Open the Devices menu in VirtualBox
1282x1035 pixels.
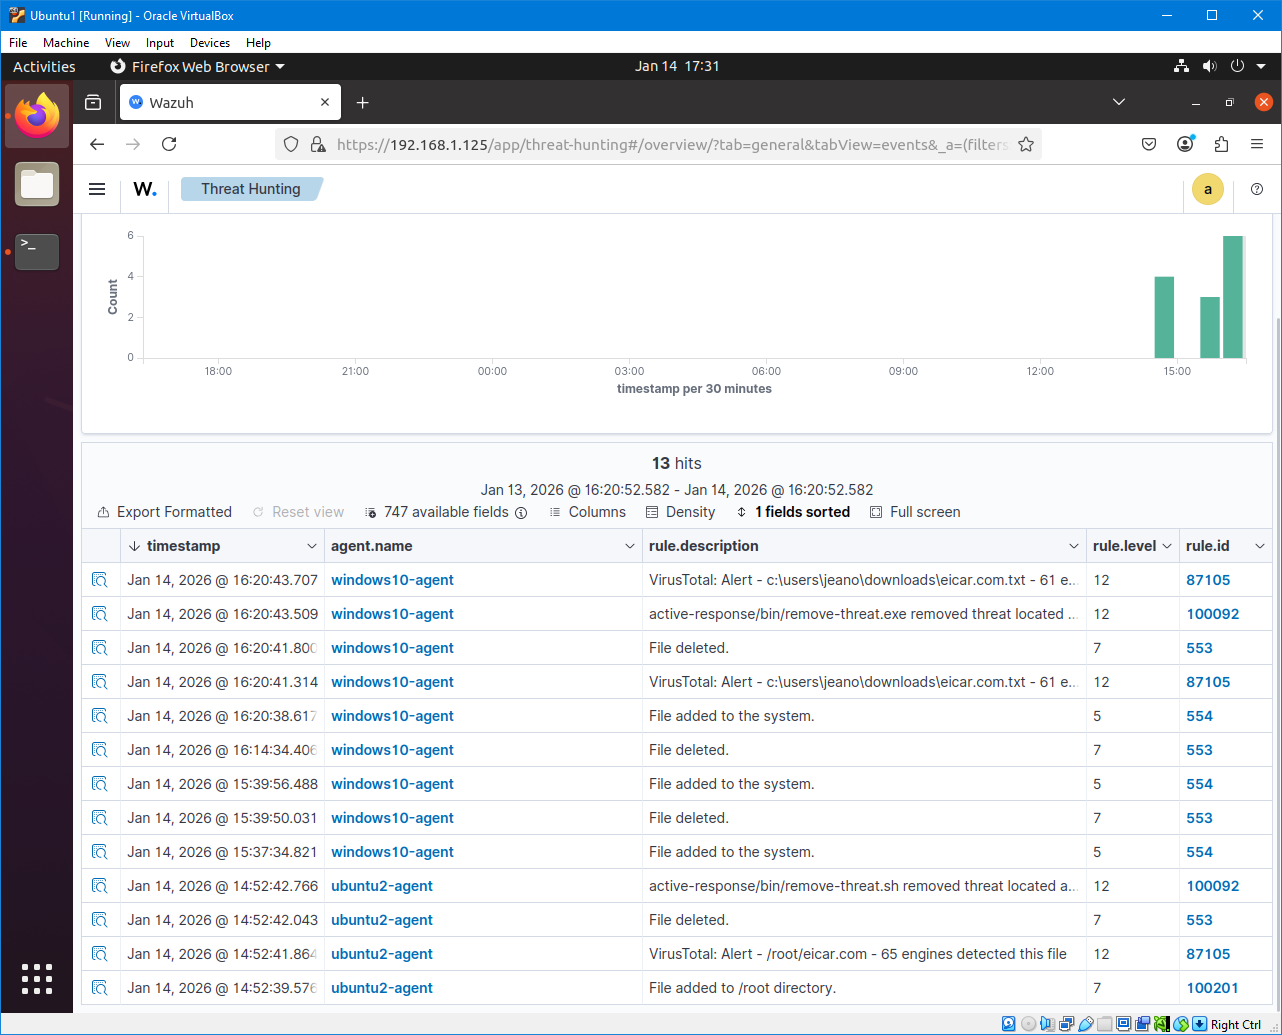209,43
